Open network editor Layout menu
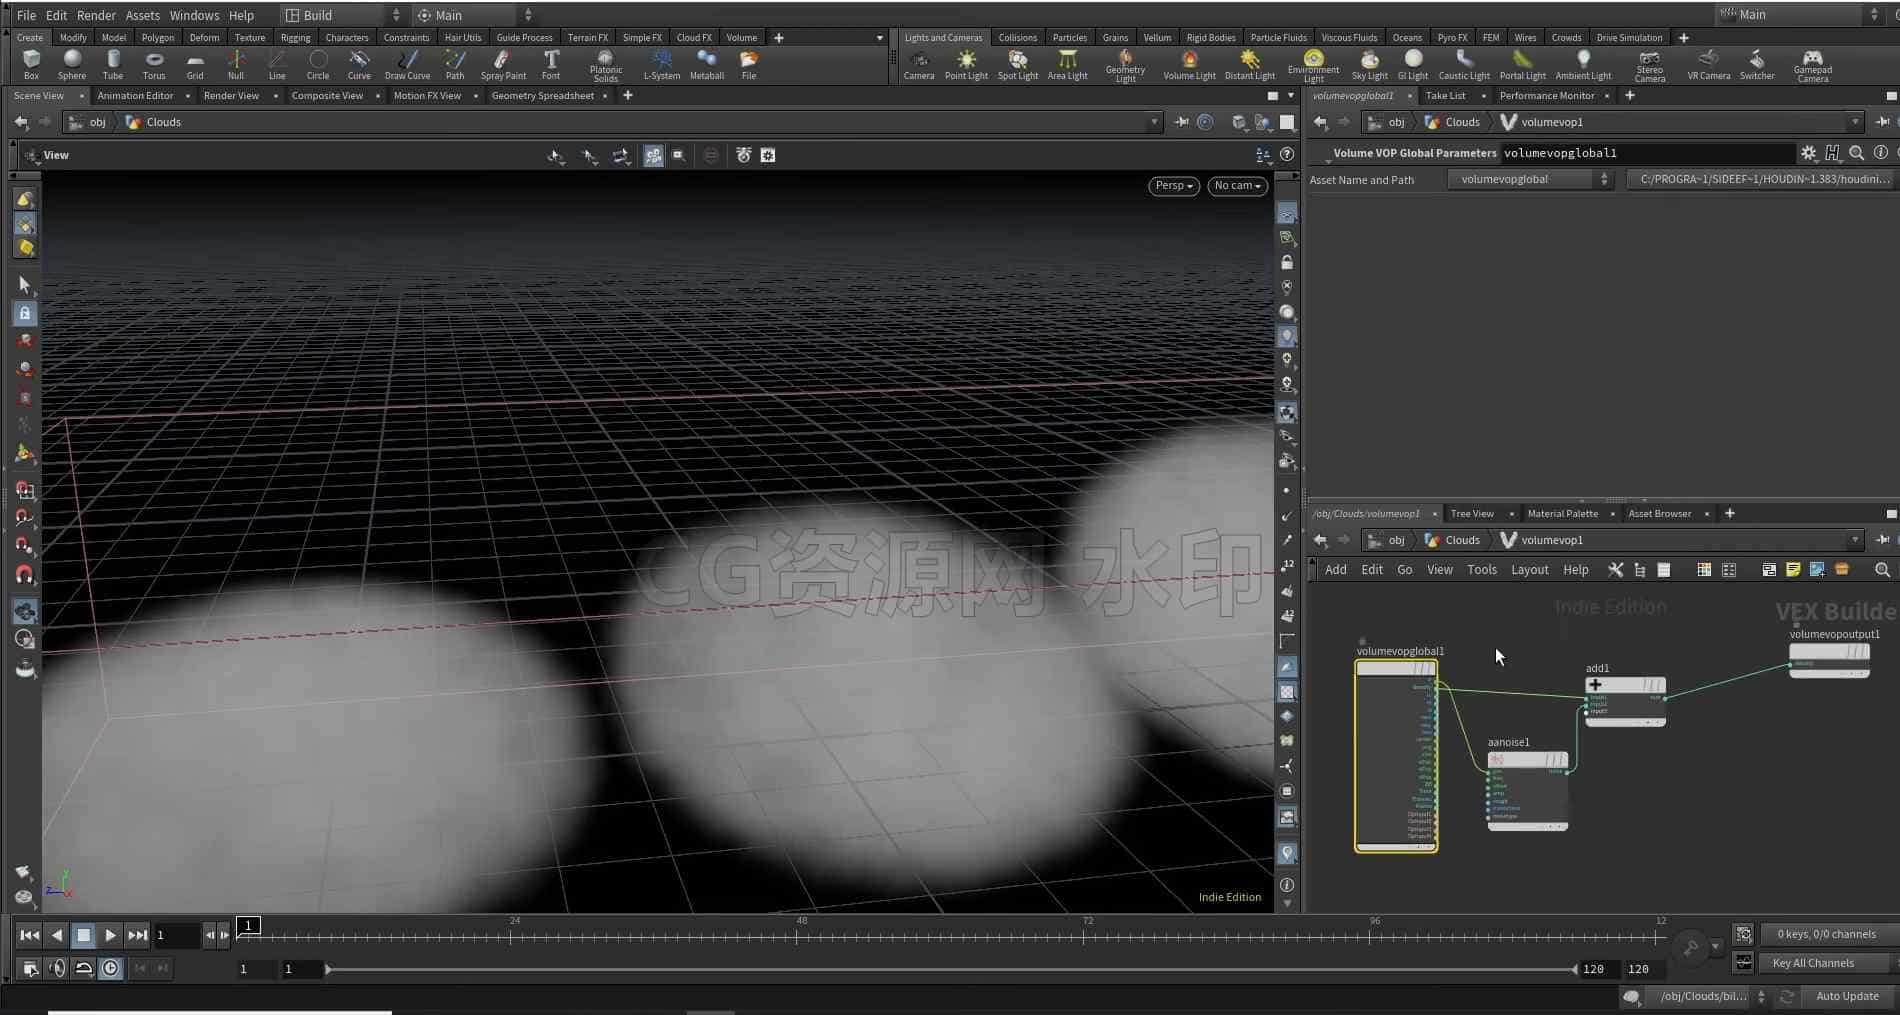Screen dimensions: 1900x1015 (1529, 570)
